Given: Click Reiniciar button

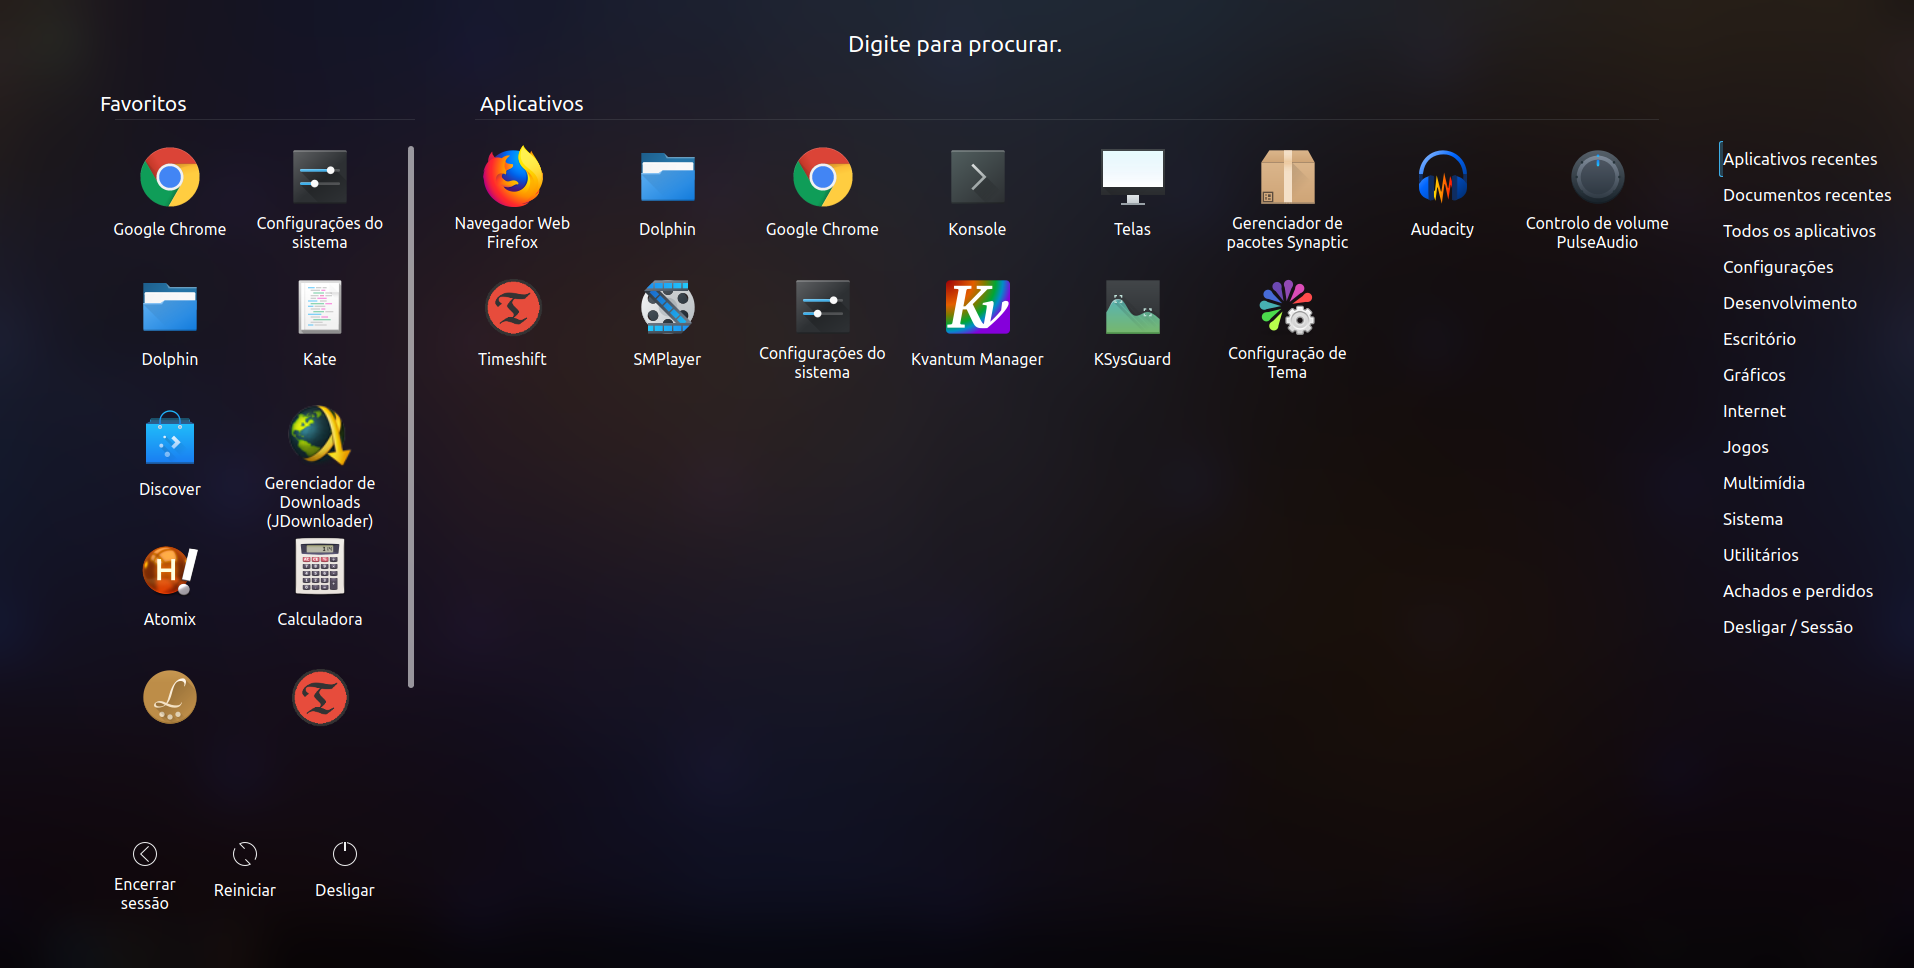Looking at the screenshot, I should tap(245, 870).
